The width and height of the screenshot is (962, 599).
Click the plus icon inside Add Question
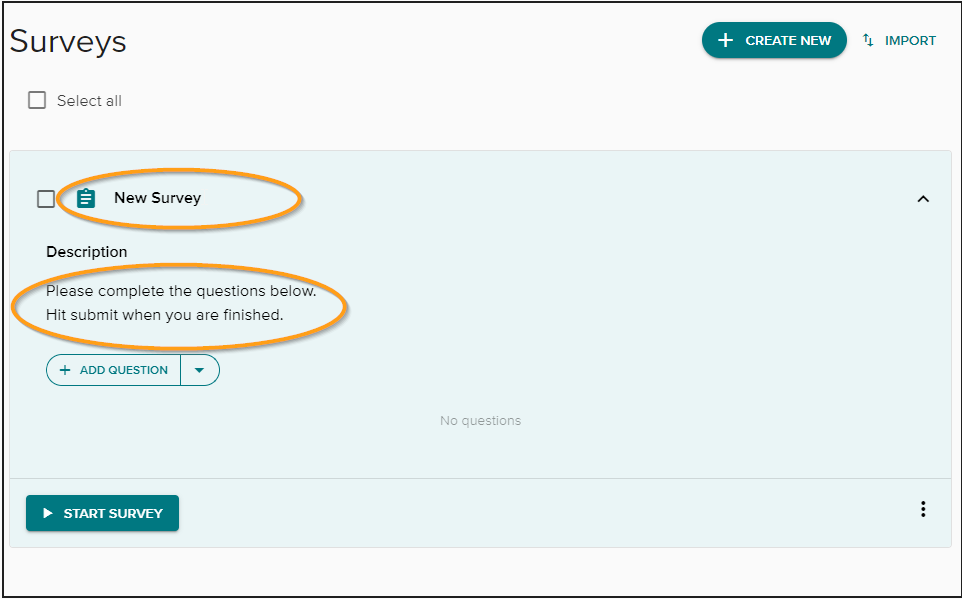[63, 369]
